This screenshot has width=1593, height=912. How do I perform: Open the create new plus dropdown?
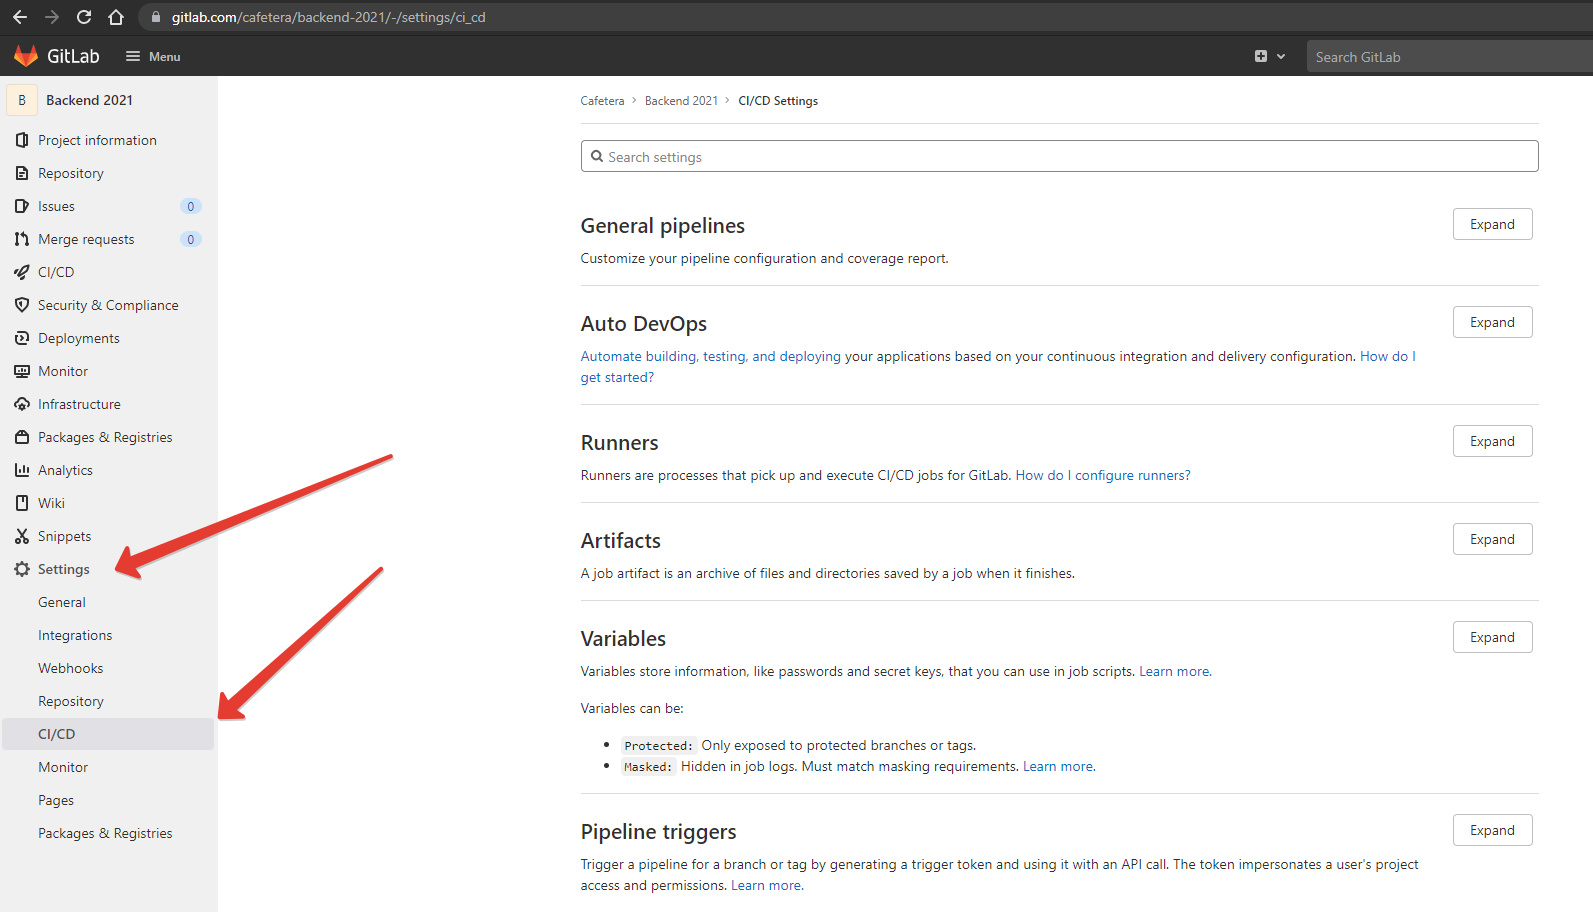[1268, 57]
